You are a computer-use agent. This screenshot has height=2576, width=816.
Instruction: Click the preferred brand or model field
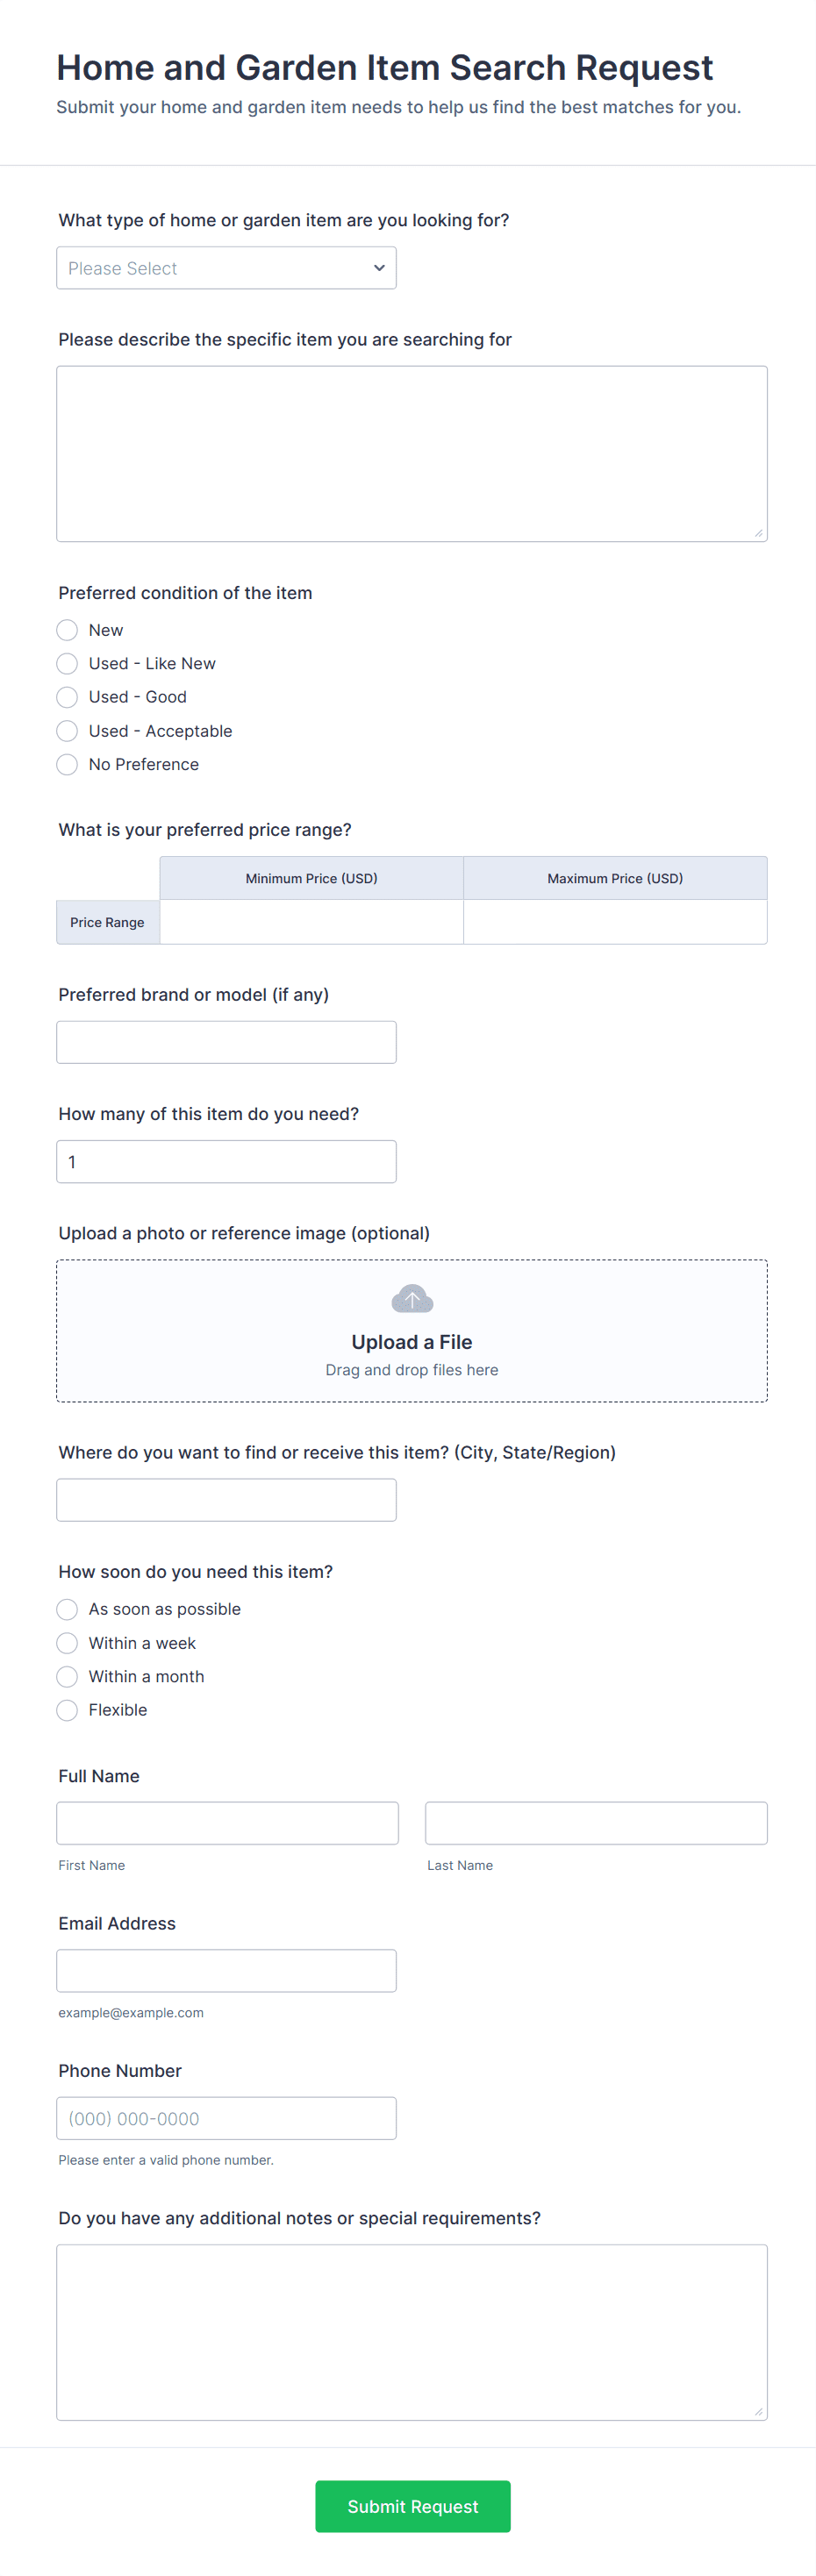(226, 1042)
